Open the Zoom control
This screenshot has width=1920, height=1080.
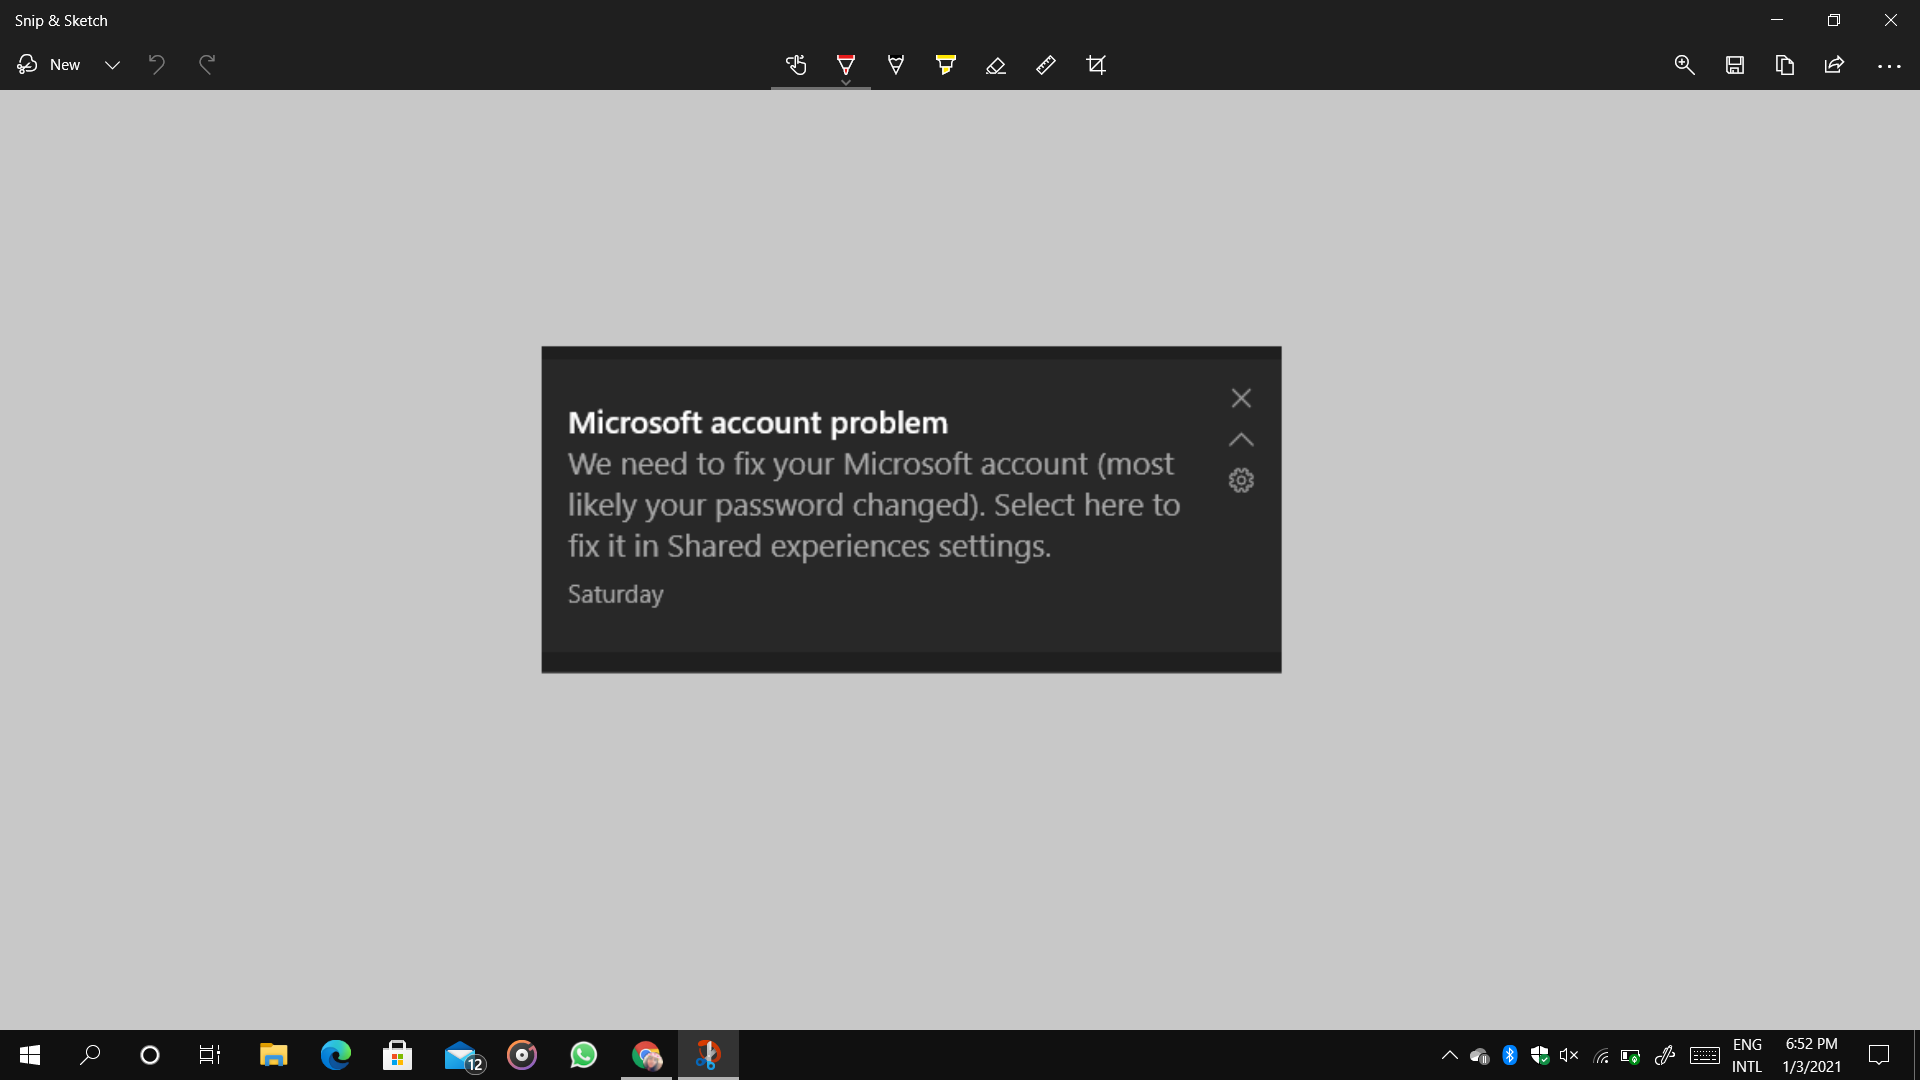(x=1685, y=65)
